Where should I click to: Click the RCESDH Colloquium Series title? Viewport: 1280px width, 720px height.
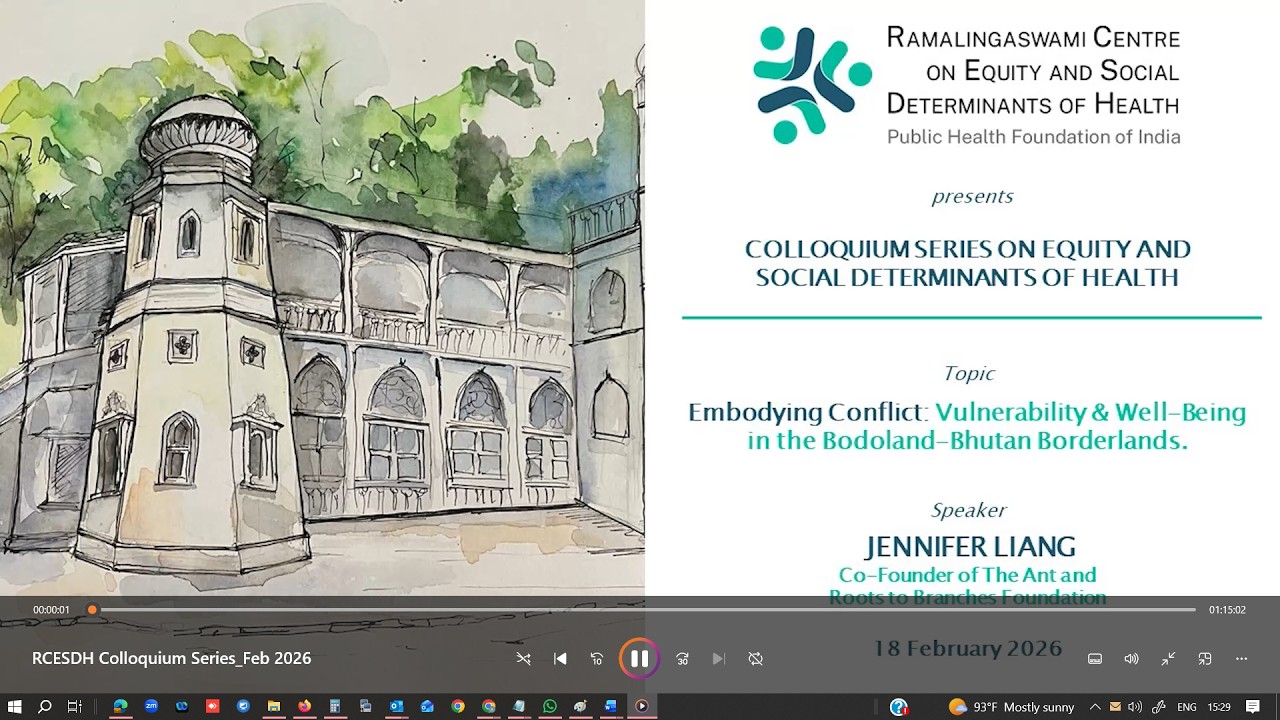pyautogui.click(x=171, y=658)
